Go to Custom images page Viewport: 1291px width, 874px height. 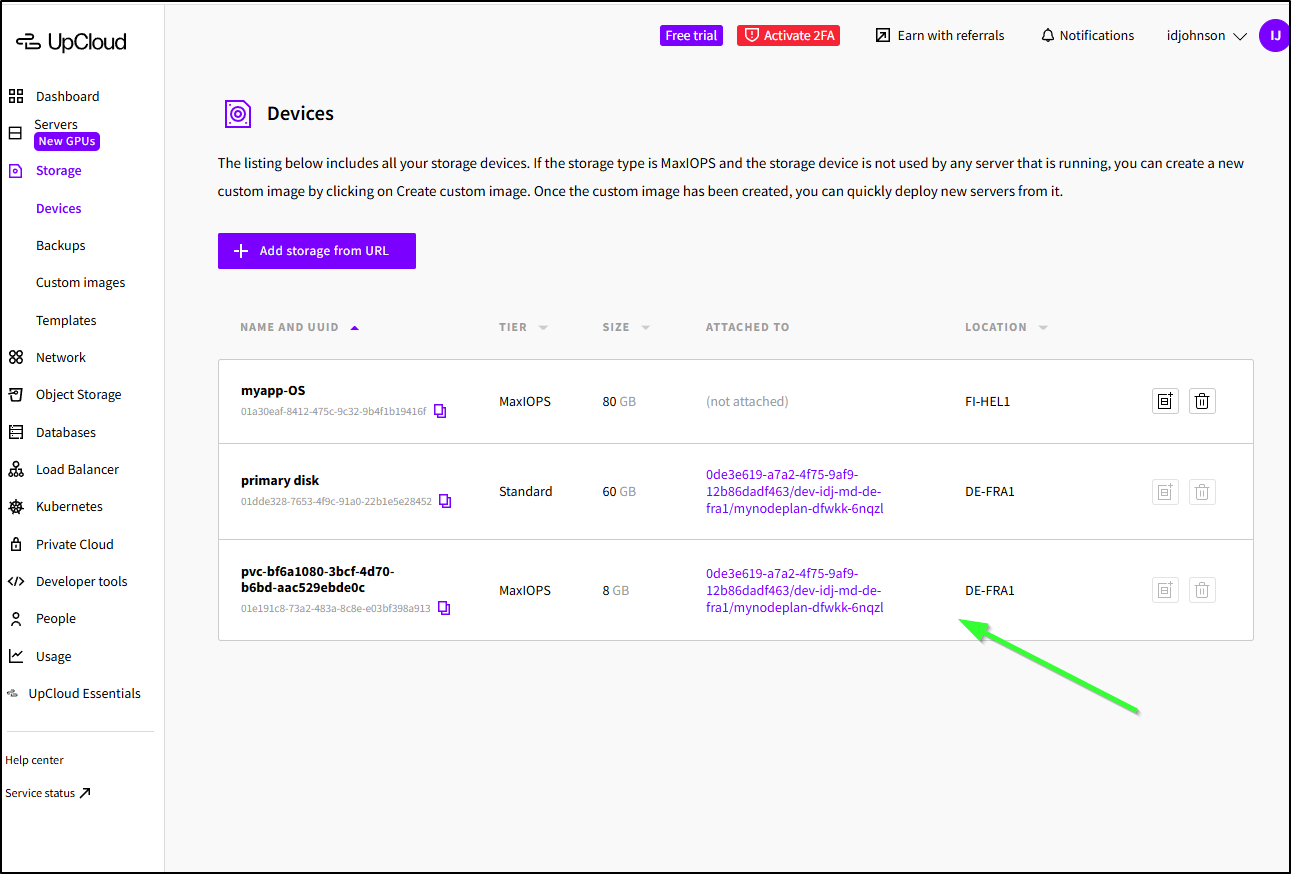[81, 283]
